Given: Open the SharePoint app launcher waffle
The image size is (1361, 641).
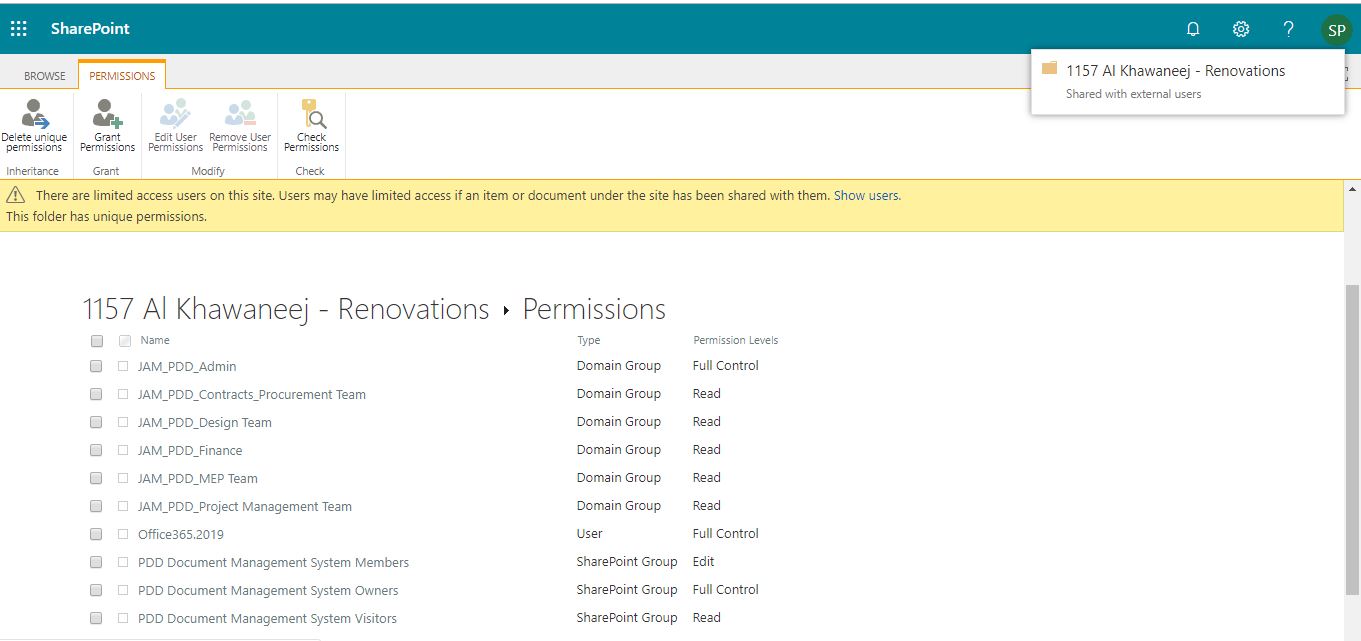Looking at the screenshot, I should [19, 29].
